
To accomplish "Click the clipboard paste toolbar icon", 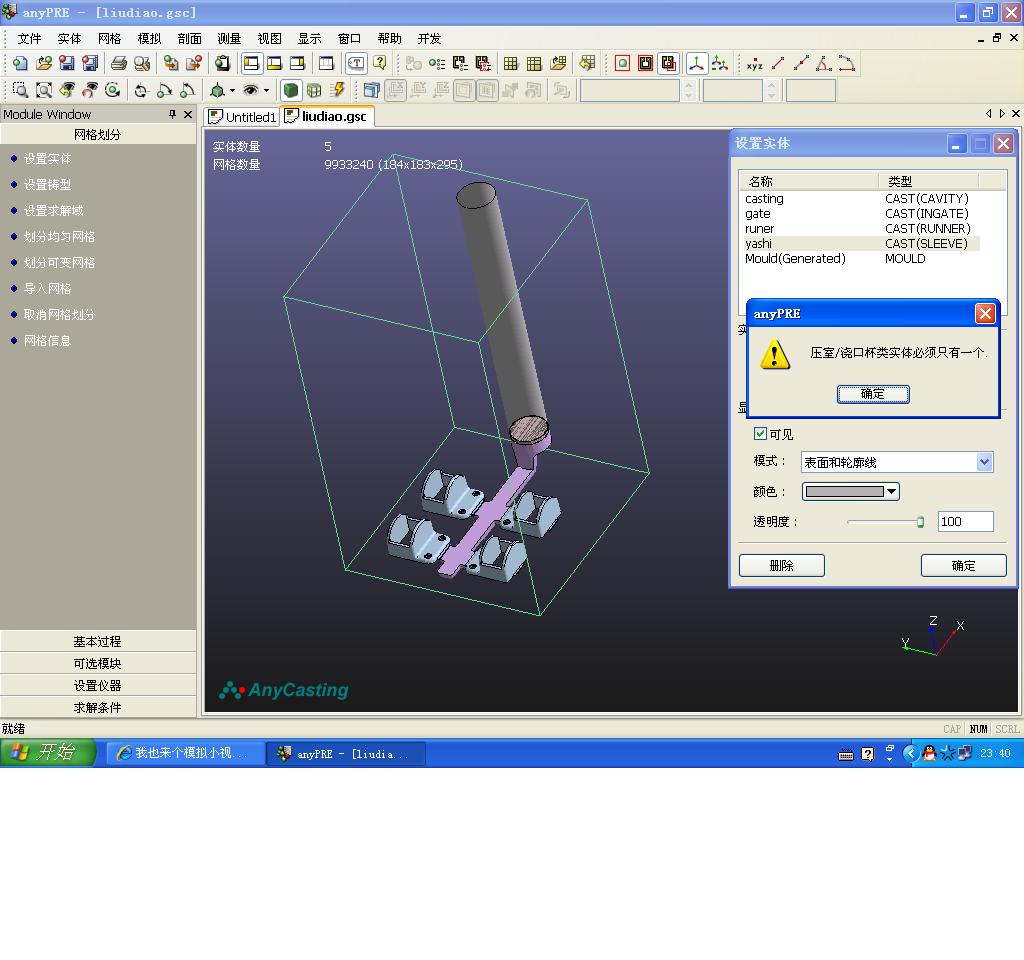I will [x=223, y=63].
